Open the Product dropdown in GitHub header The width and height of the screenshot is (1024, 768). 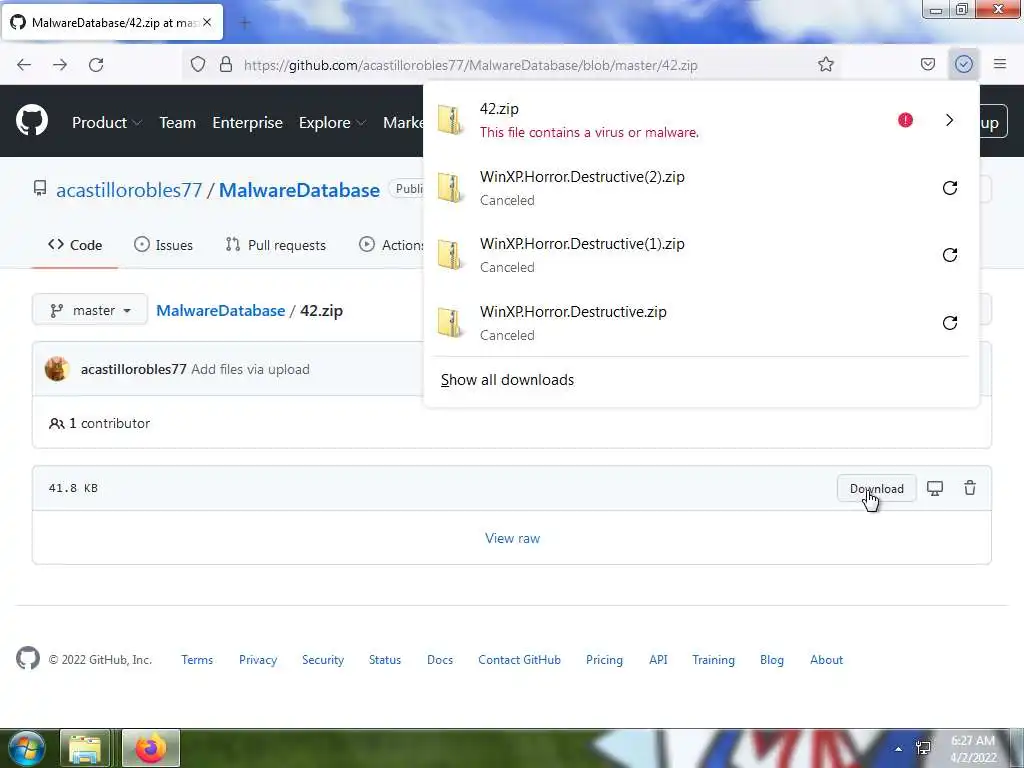tap(106, 123)
